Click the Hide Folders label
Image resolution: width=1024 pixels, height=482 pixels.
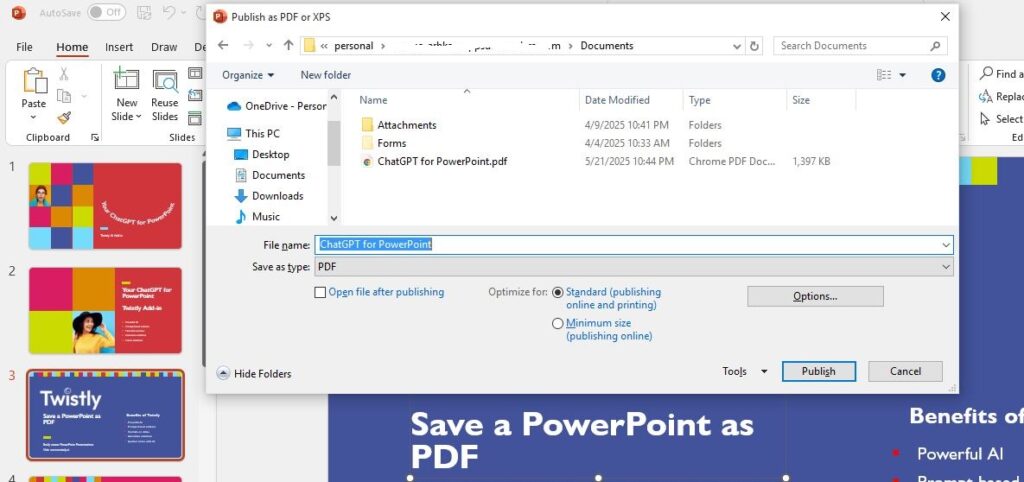[263, 374]
